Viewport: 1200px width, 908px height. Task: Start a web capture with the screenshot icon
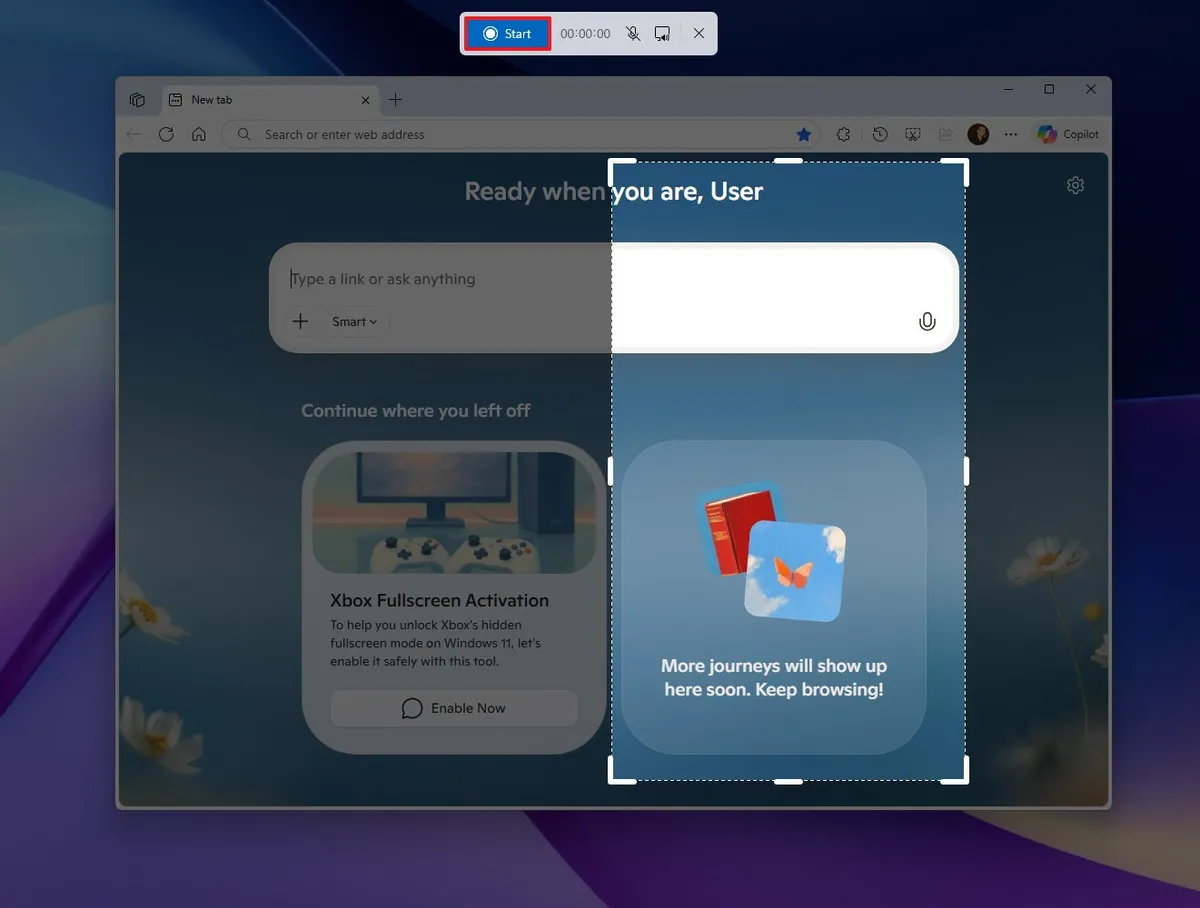coord(912,133)
